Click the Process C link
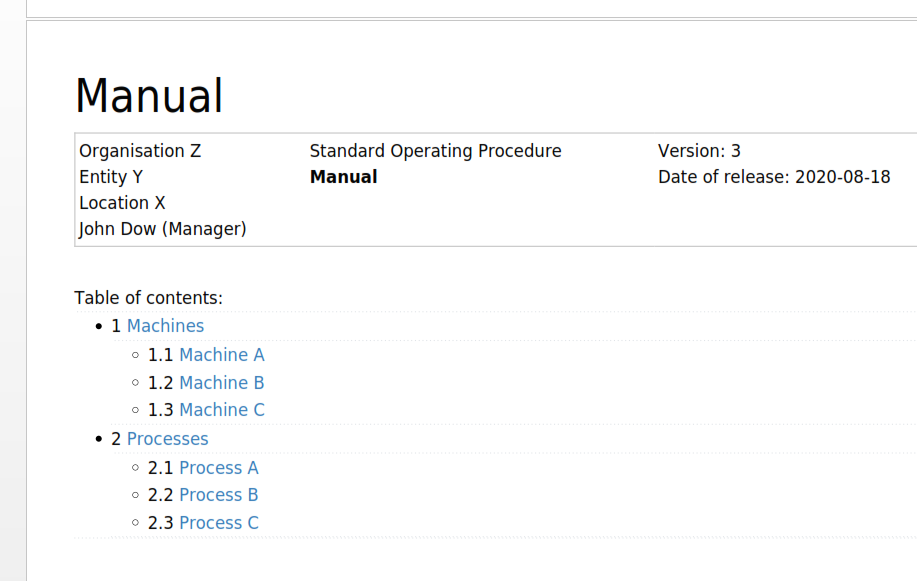Image resolution: width=917 pixels, height=581 pixels. [219, 522]
